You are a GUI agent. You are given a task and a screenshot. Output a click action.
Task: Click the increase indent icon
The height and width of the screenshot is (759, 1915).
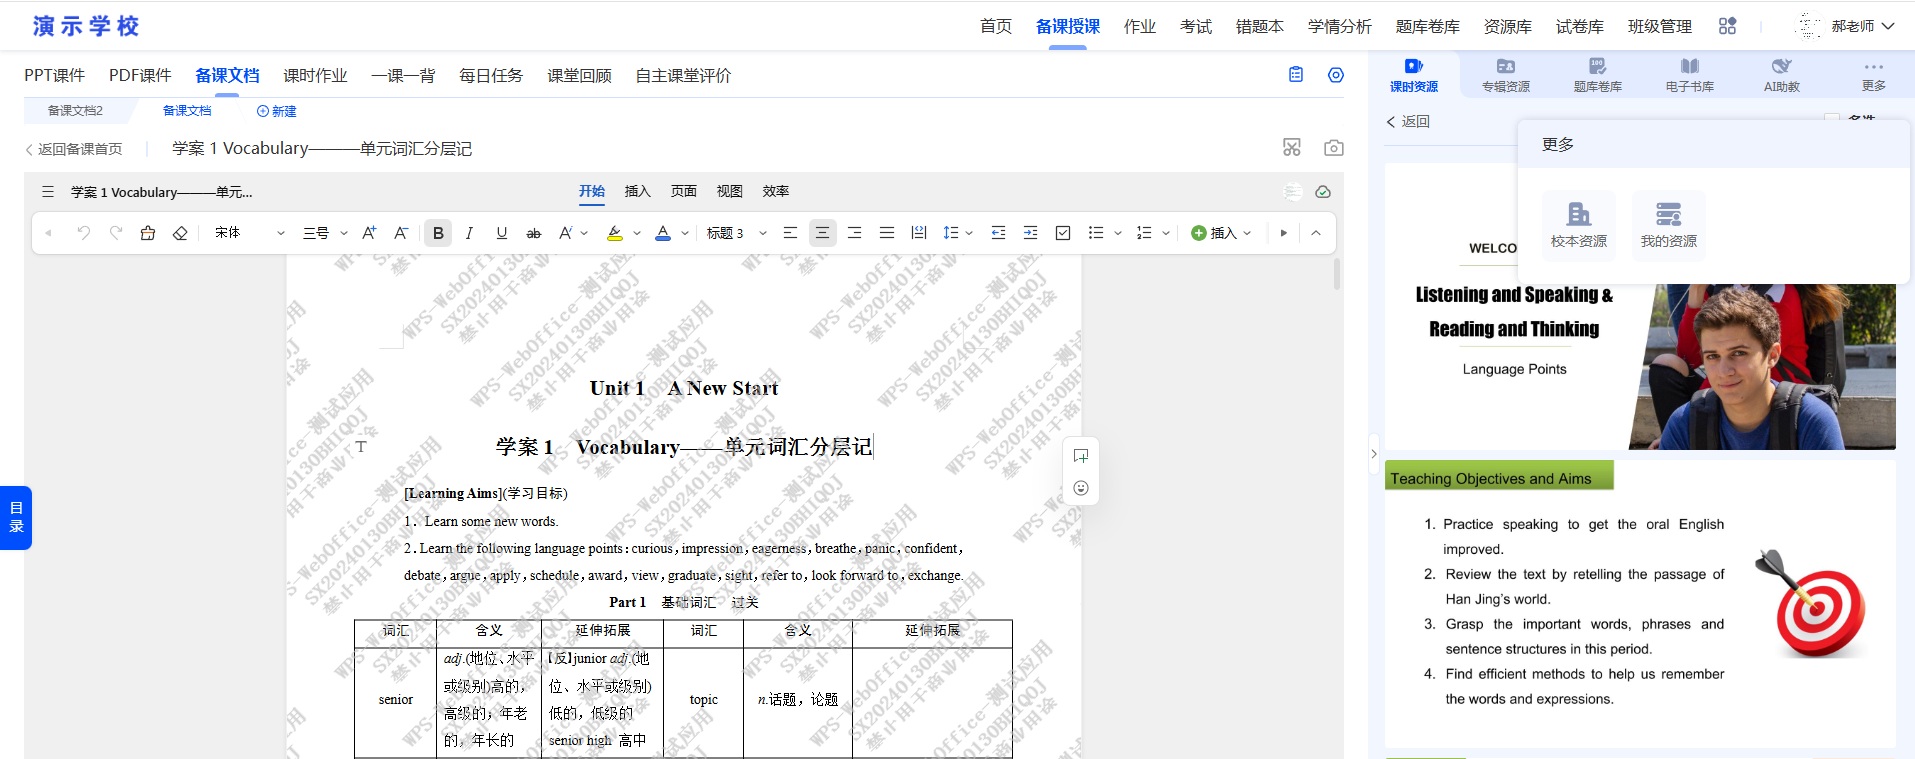1030,233
